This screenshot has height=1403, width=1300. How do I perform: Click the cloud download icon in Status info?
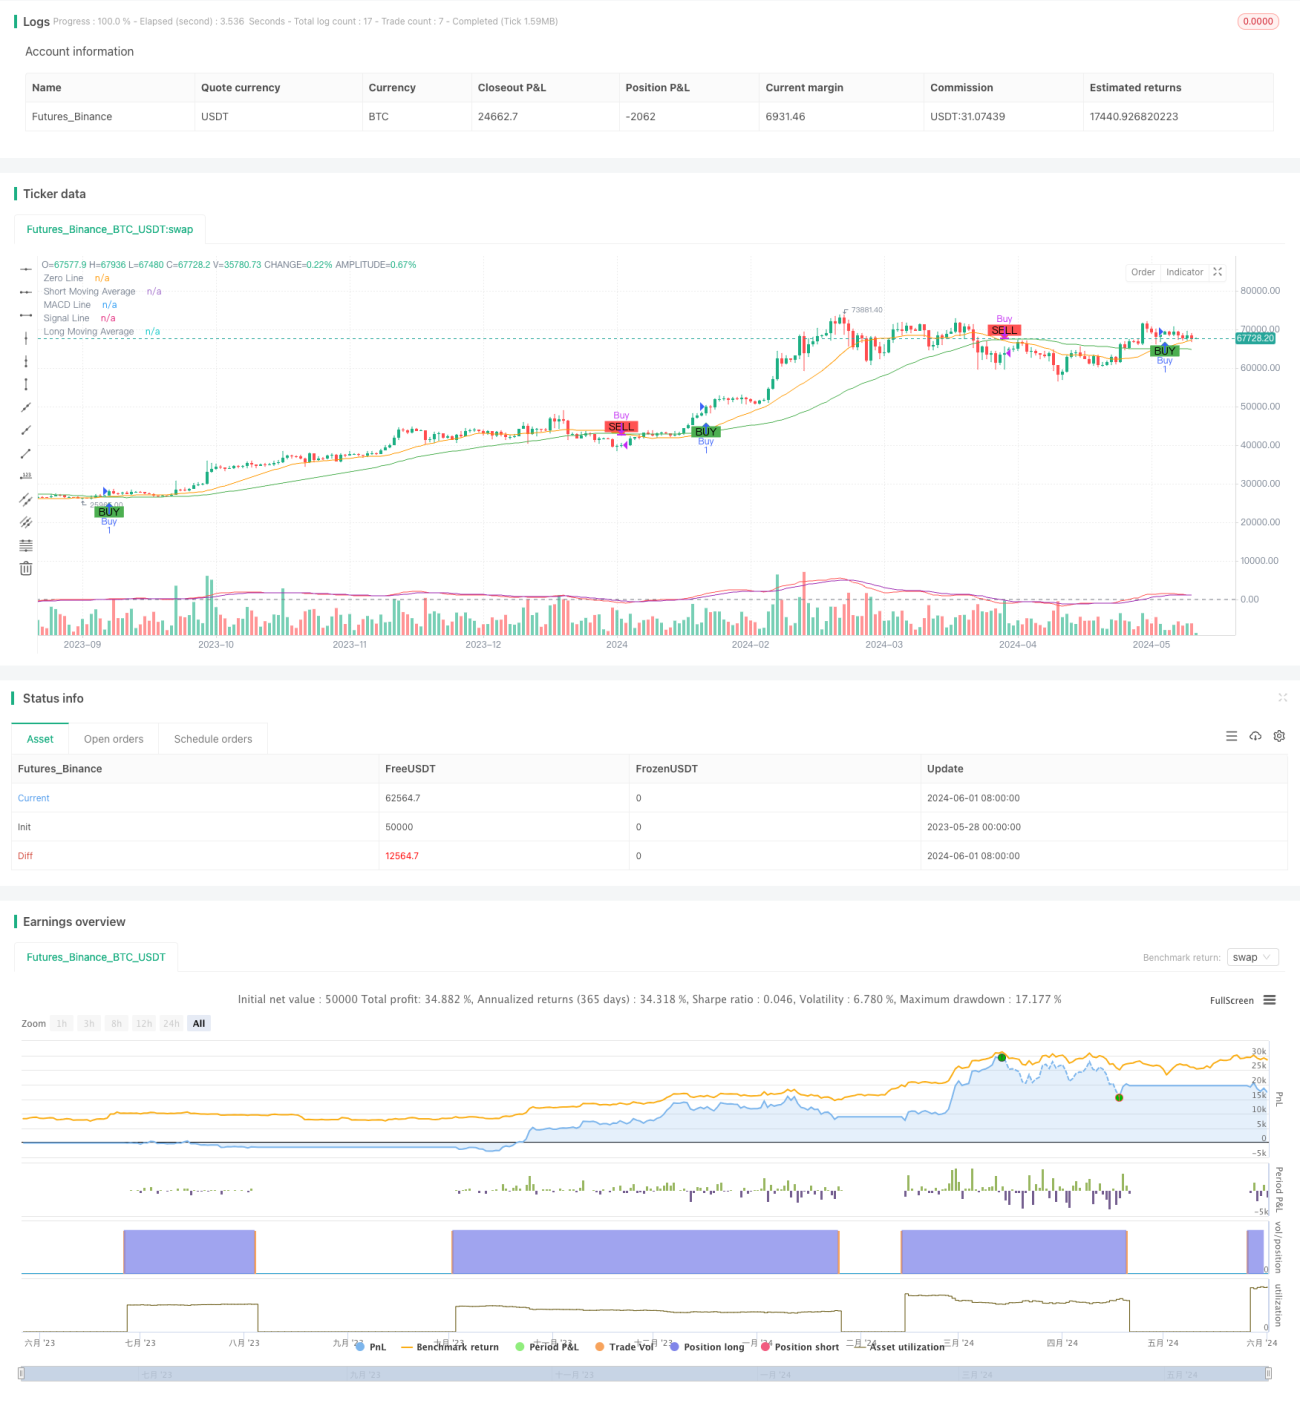(x=1255, y=736)
